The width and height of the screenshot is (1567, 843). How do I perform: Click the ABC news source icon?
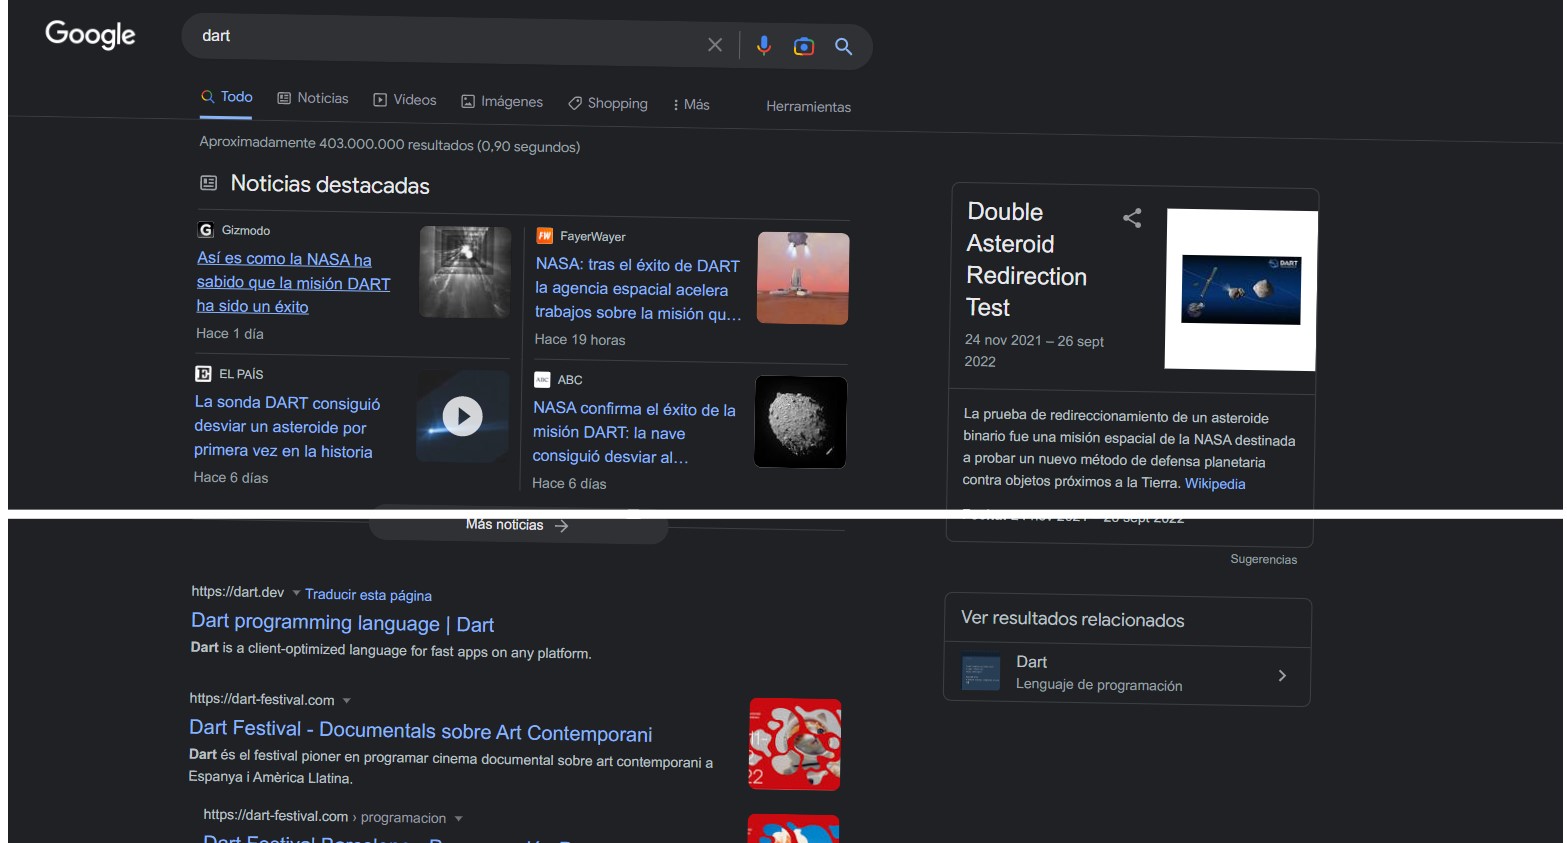[x=544, y=379]
